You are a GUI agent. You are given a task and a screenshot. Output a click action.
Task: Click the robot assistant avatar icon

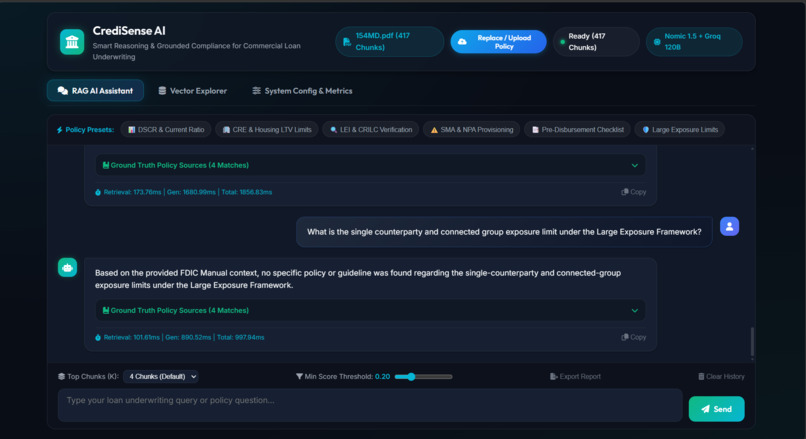tap(67, 267)
